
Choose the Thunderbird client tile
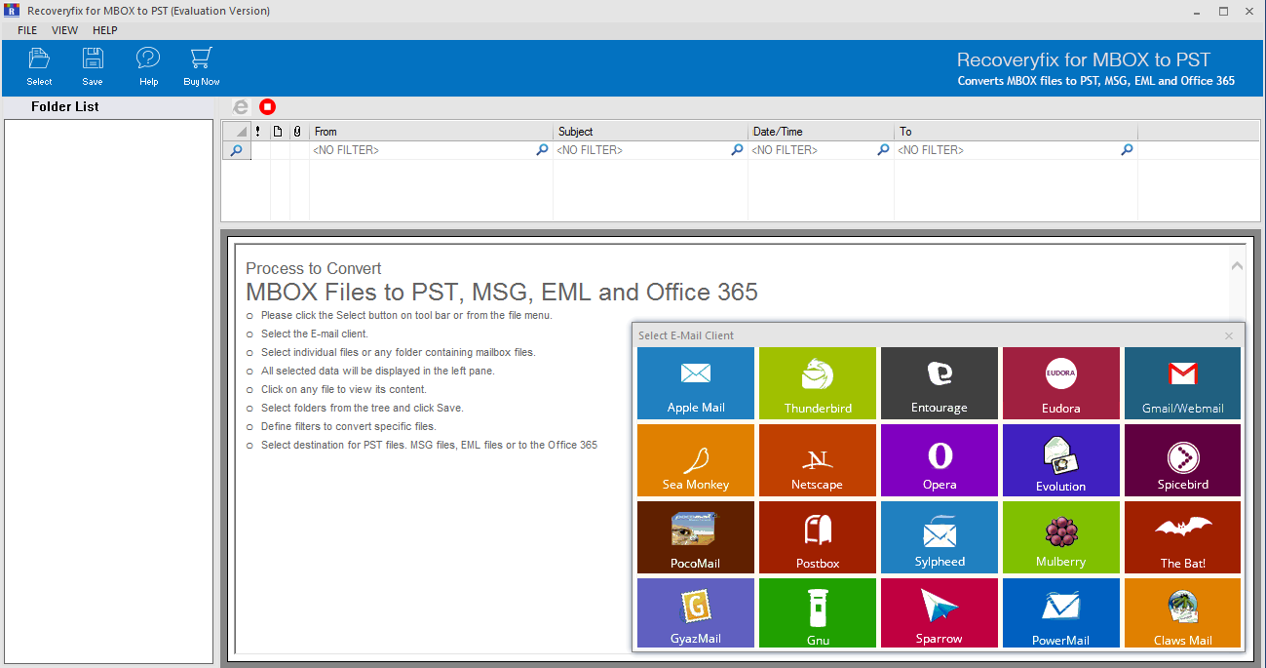point(818,383)
